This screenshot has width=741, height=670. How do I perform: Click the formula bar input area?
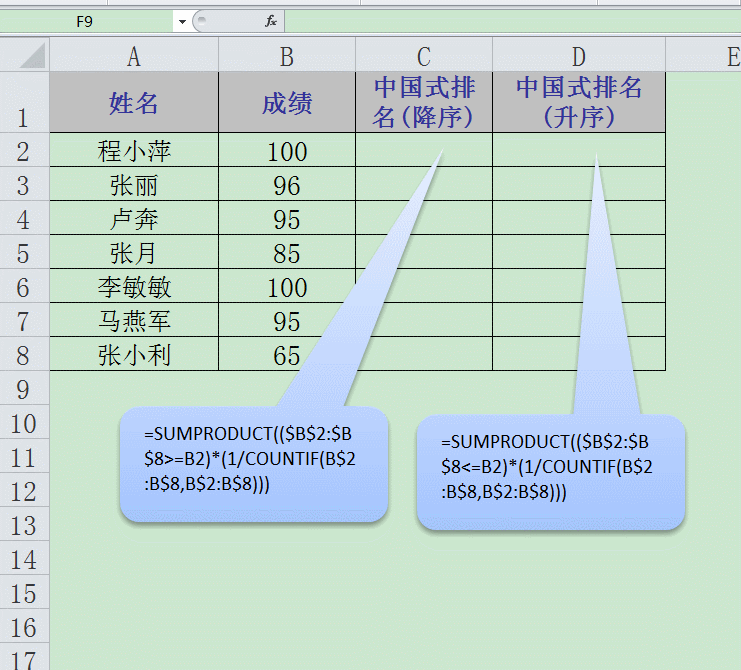point(512,21)
